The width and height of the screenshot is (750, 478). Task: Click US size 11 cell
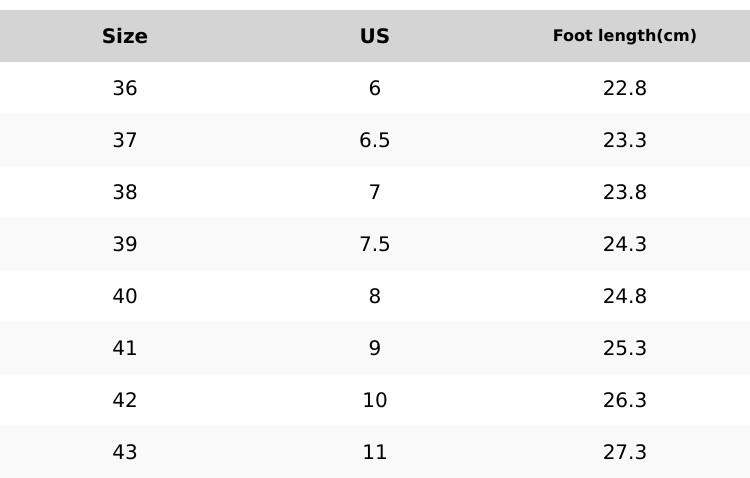tap(375, 453)
